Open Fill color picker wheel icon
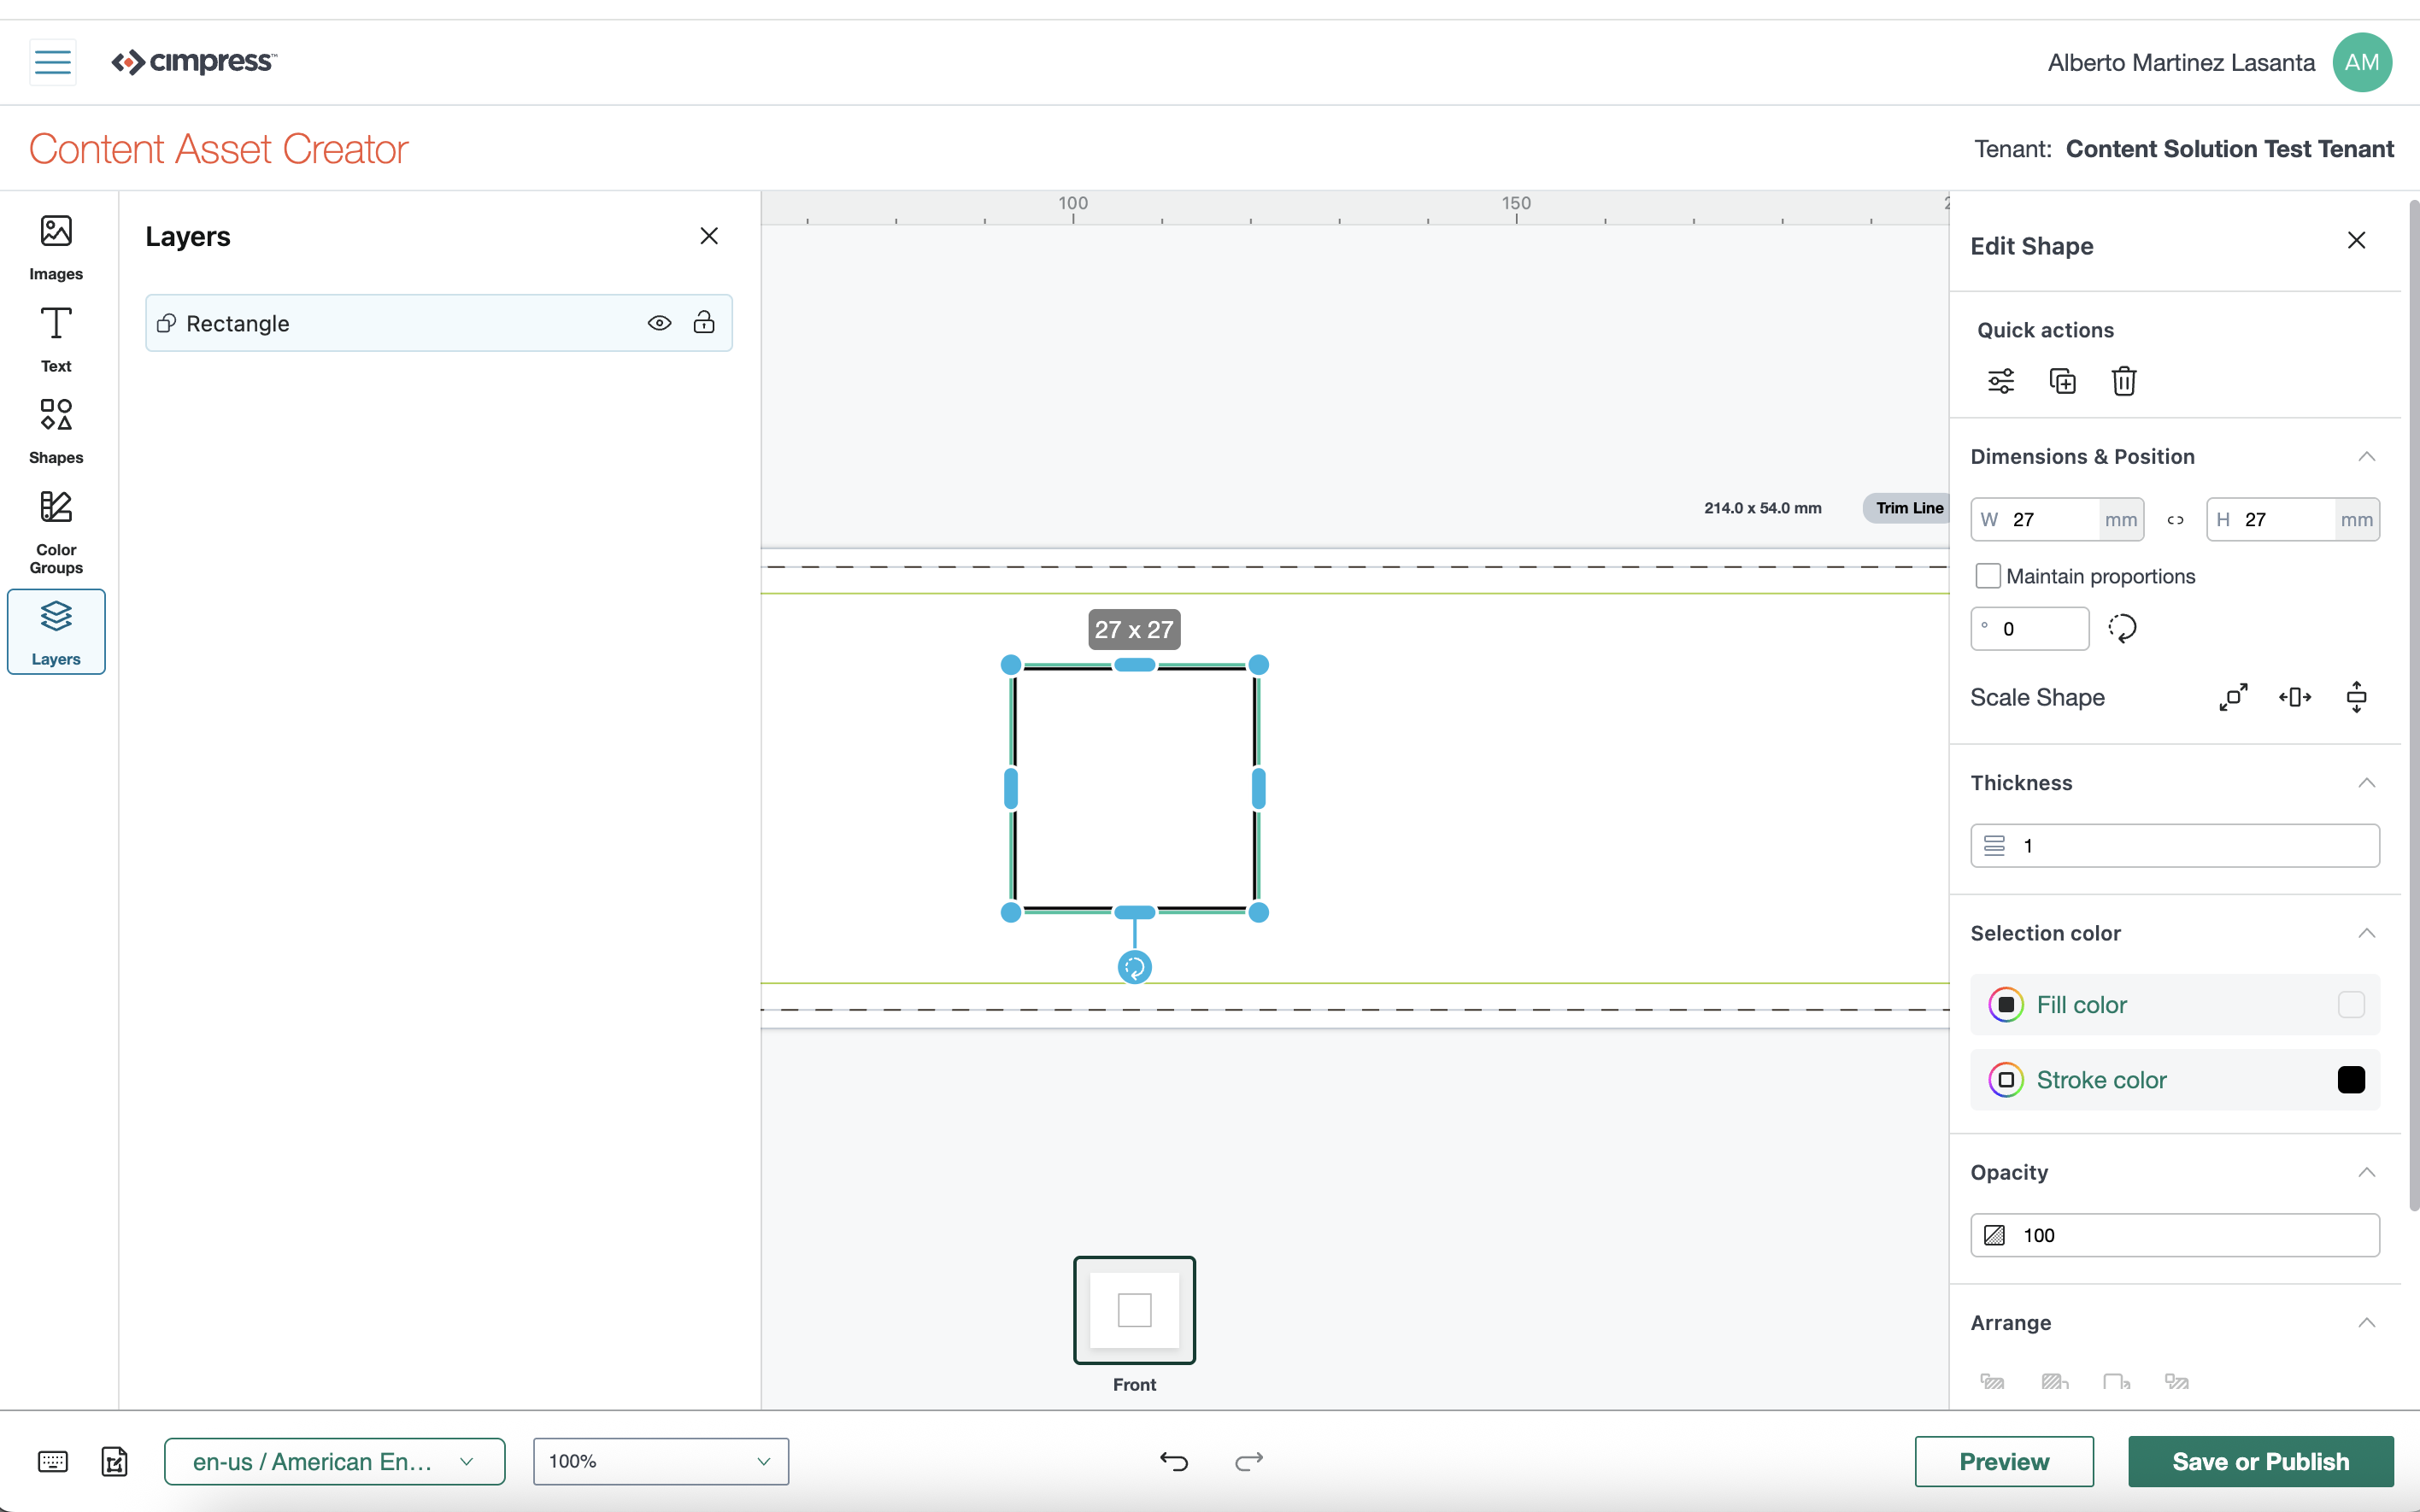Viewport: 2420px width, 1512px height. pyautogui.click(x=2005, y=1004)
